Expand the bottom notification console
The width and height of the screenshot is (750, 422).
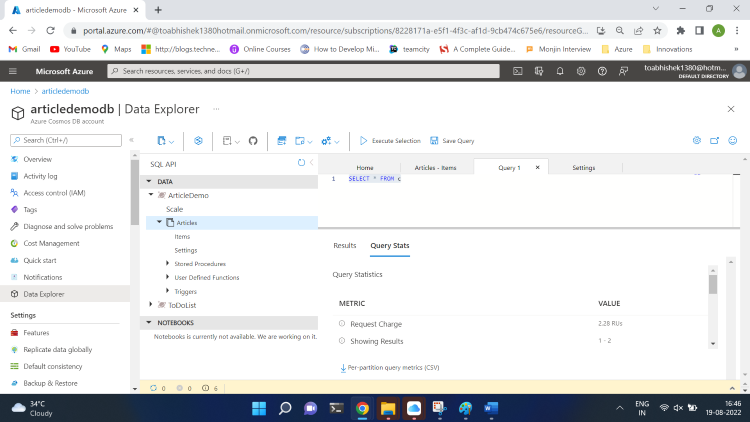(x=732, y=388)
